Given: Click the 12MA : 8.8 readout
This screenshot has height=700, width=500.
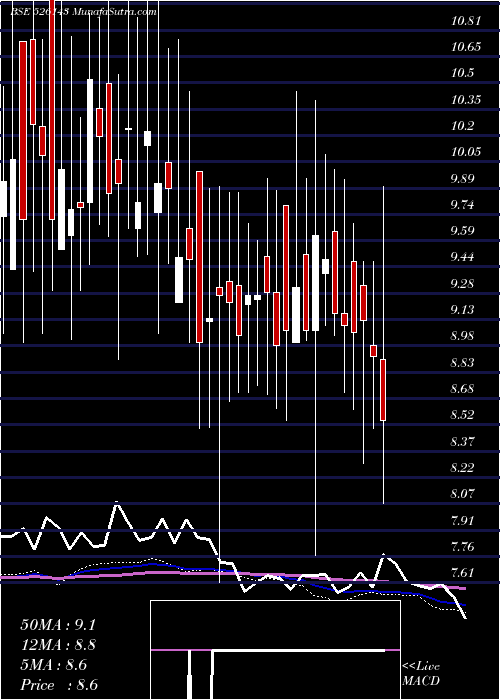Looking at the screenshot, I should click(58, 645).
